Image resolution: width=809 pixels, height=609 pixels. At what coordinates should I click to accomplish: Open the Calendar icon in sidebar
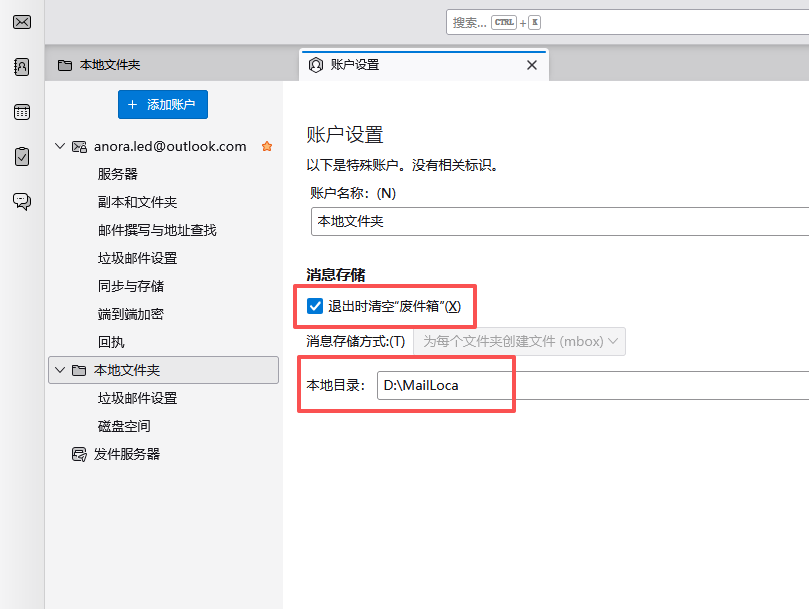click(22, 111)
